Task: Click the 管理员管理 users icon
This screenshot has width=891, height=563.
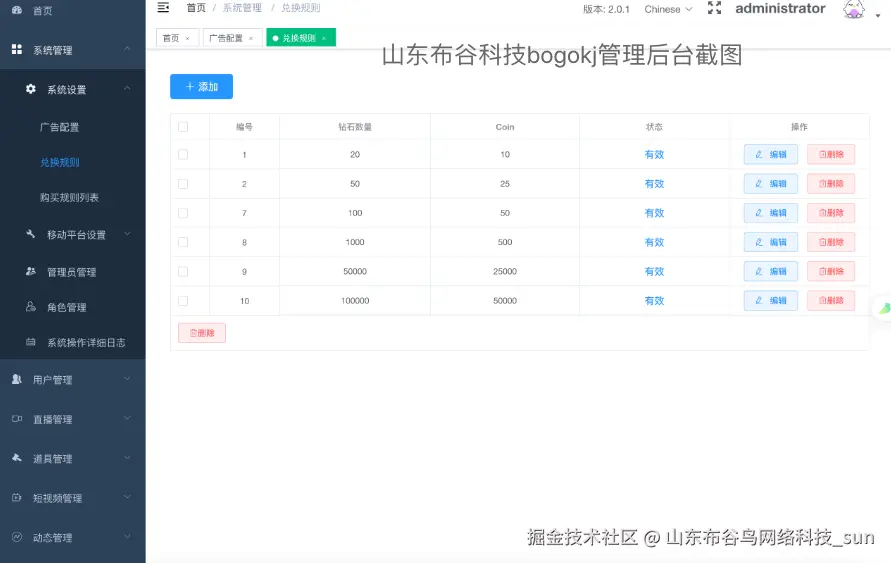Action: pos(31,271)
